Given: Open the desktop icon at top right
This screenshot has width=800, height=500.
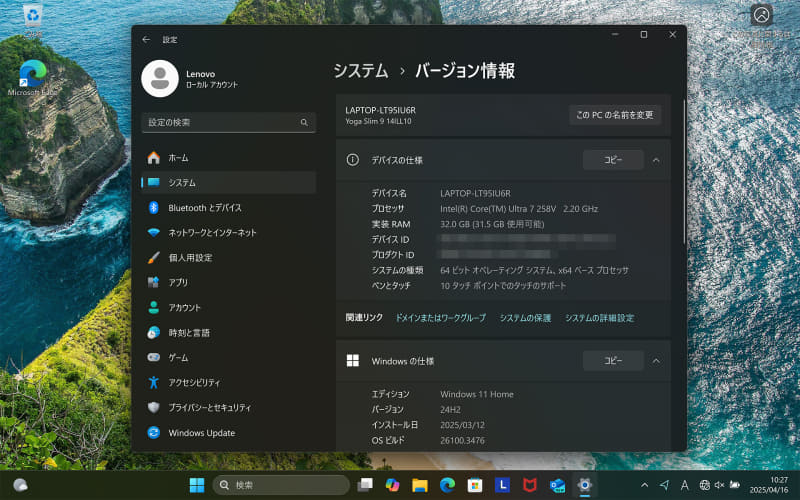Looking at the screenshot, I should pos(762,27).
